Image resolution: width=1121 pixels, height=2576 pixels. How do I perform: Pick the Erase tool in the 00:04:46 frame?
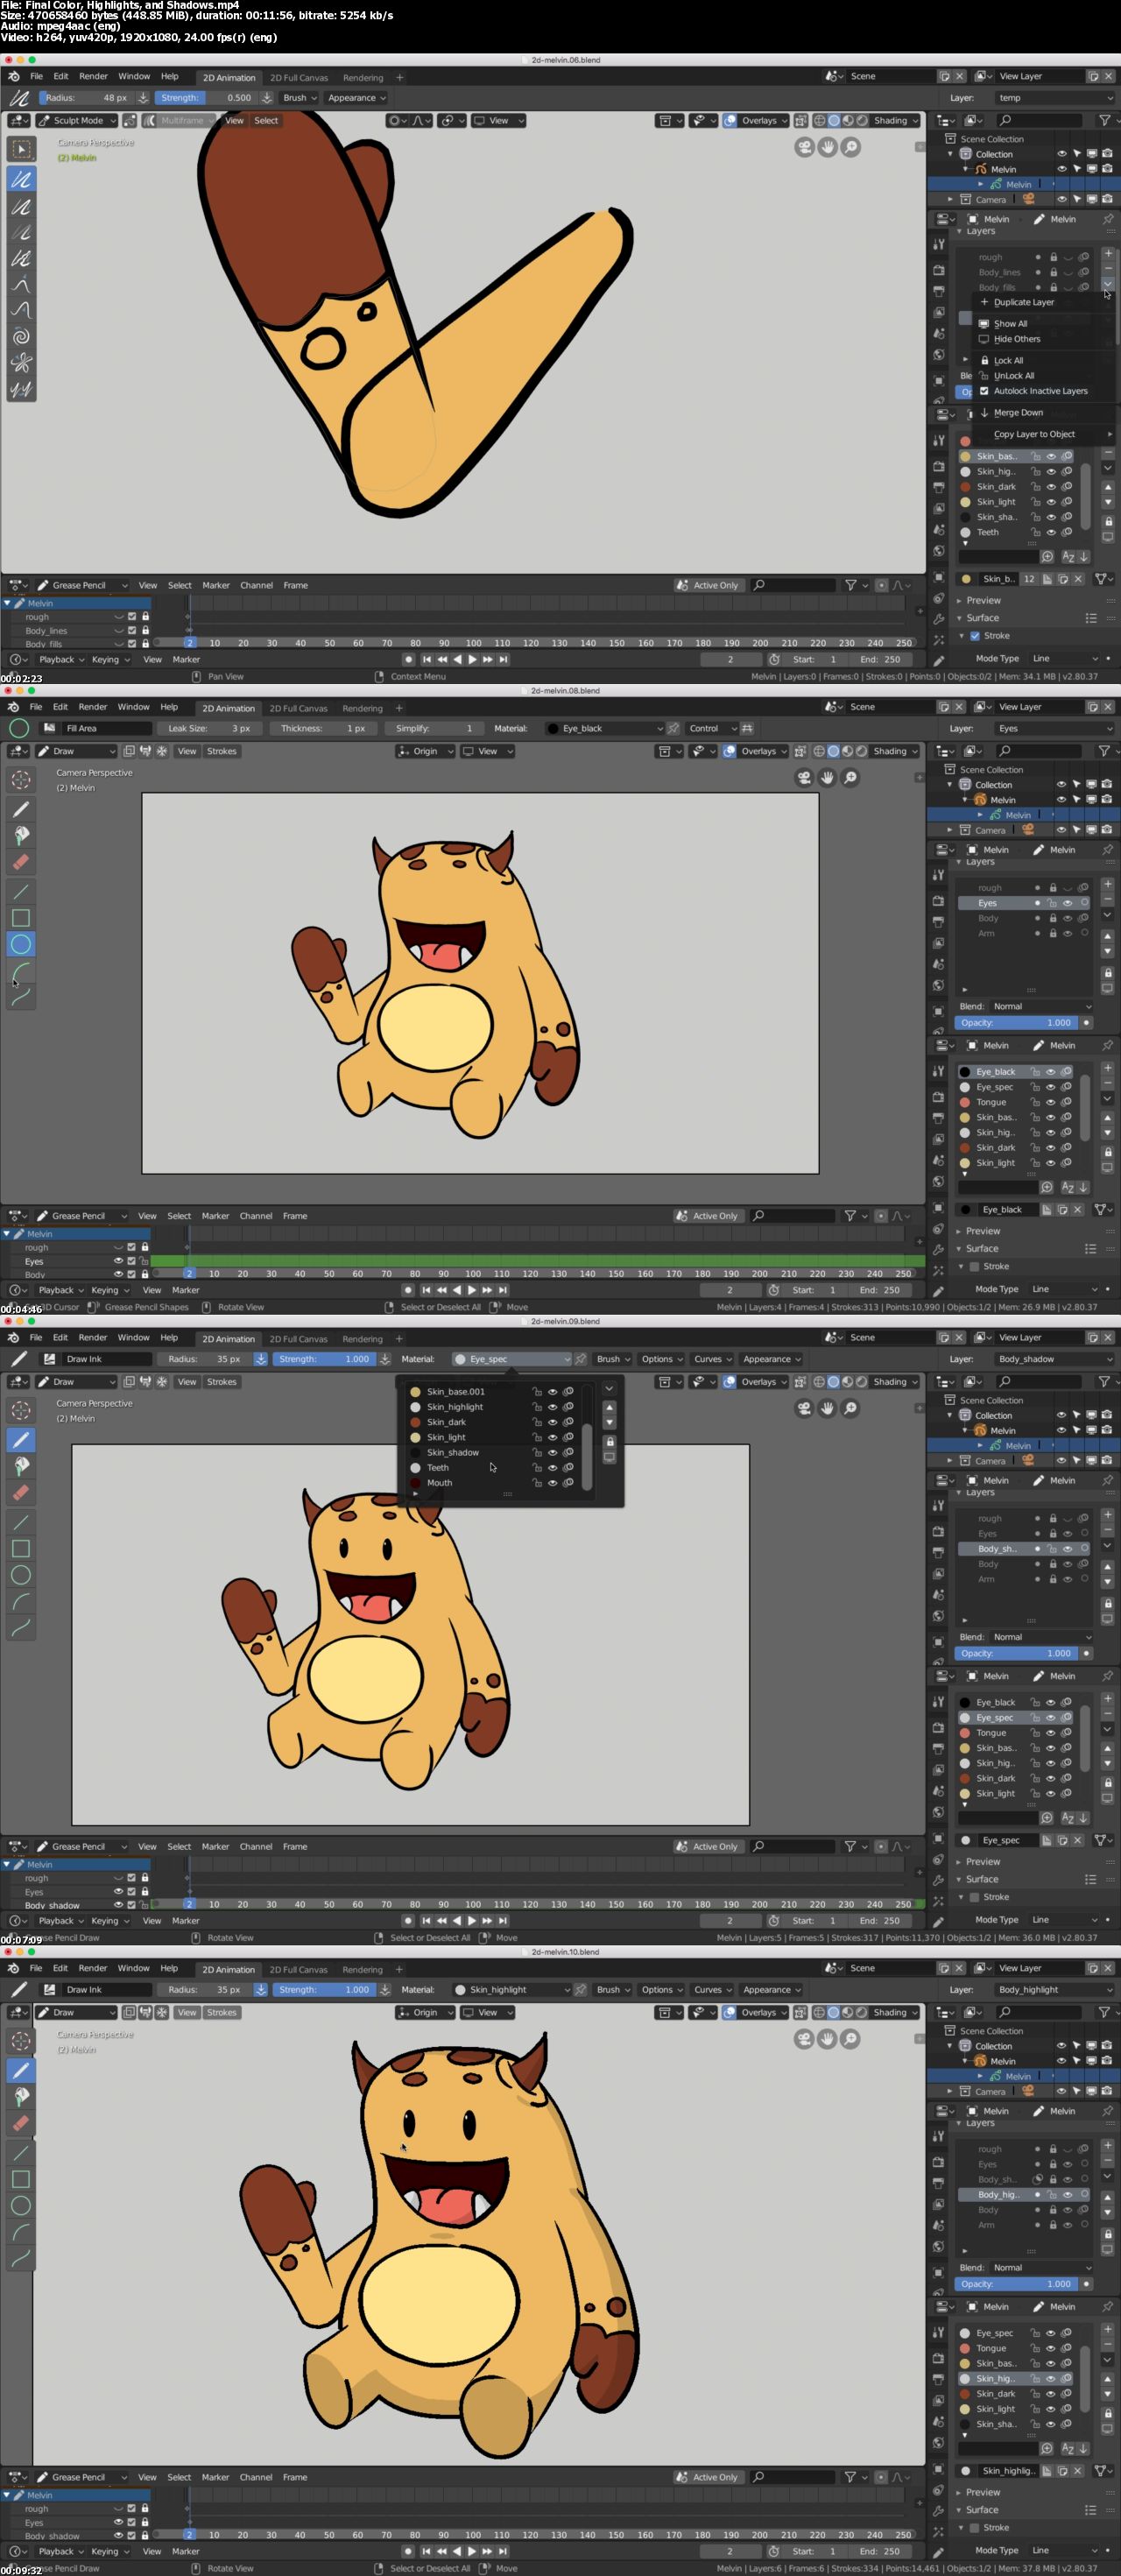click(x=21, y=861)
